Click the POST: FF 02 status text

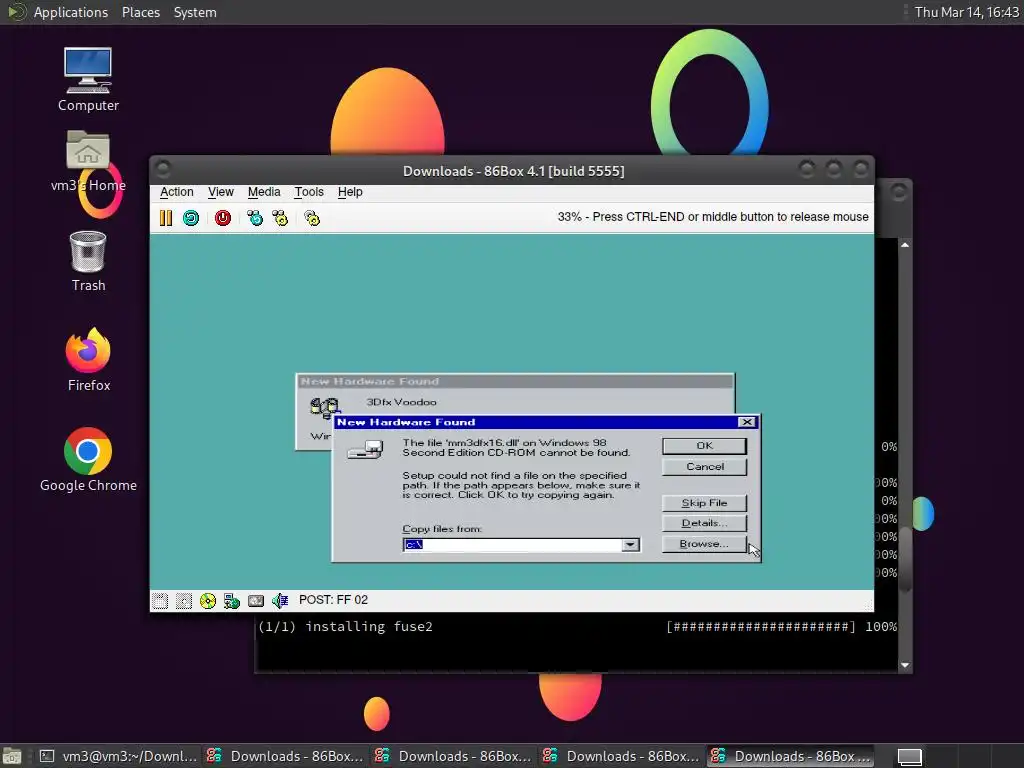click(333, 600)
